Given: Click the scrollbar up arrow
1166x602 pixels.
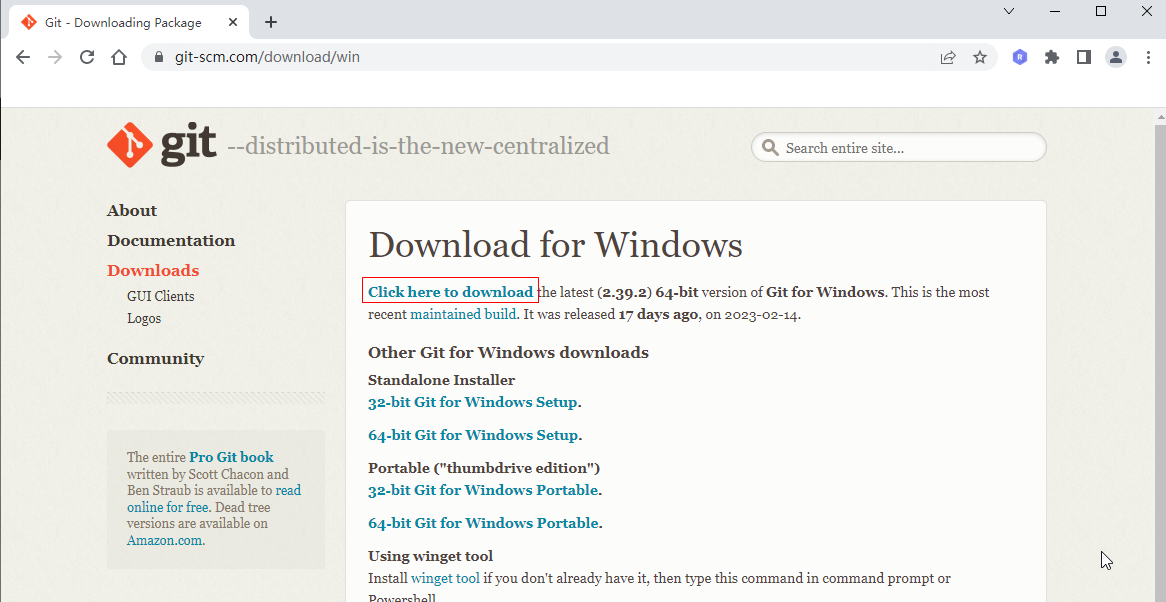Looking at the screenshot, I should pyautogui.click(x=1162, y=116).
